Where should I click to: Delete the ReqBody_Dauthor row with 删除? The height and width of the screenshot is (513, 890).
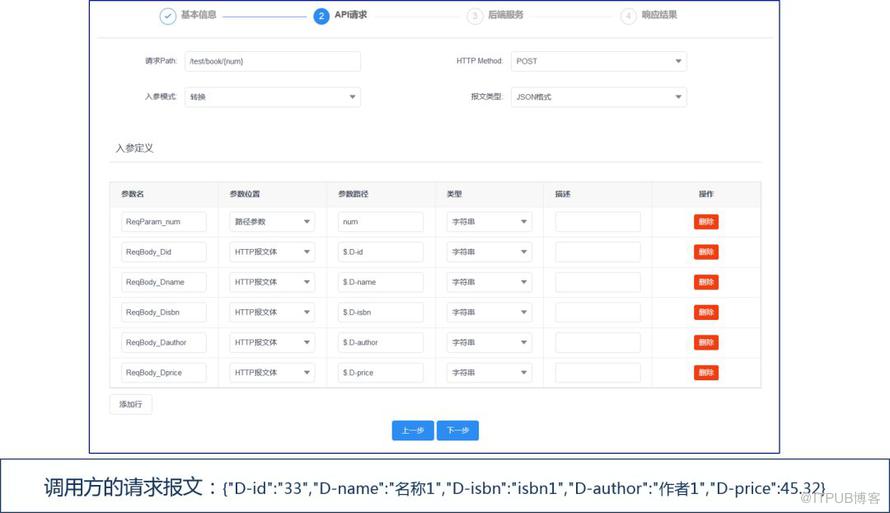[706, 342]
